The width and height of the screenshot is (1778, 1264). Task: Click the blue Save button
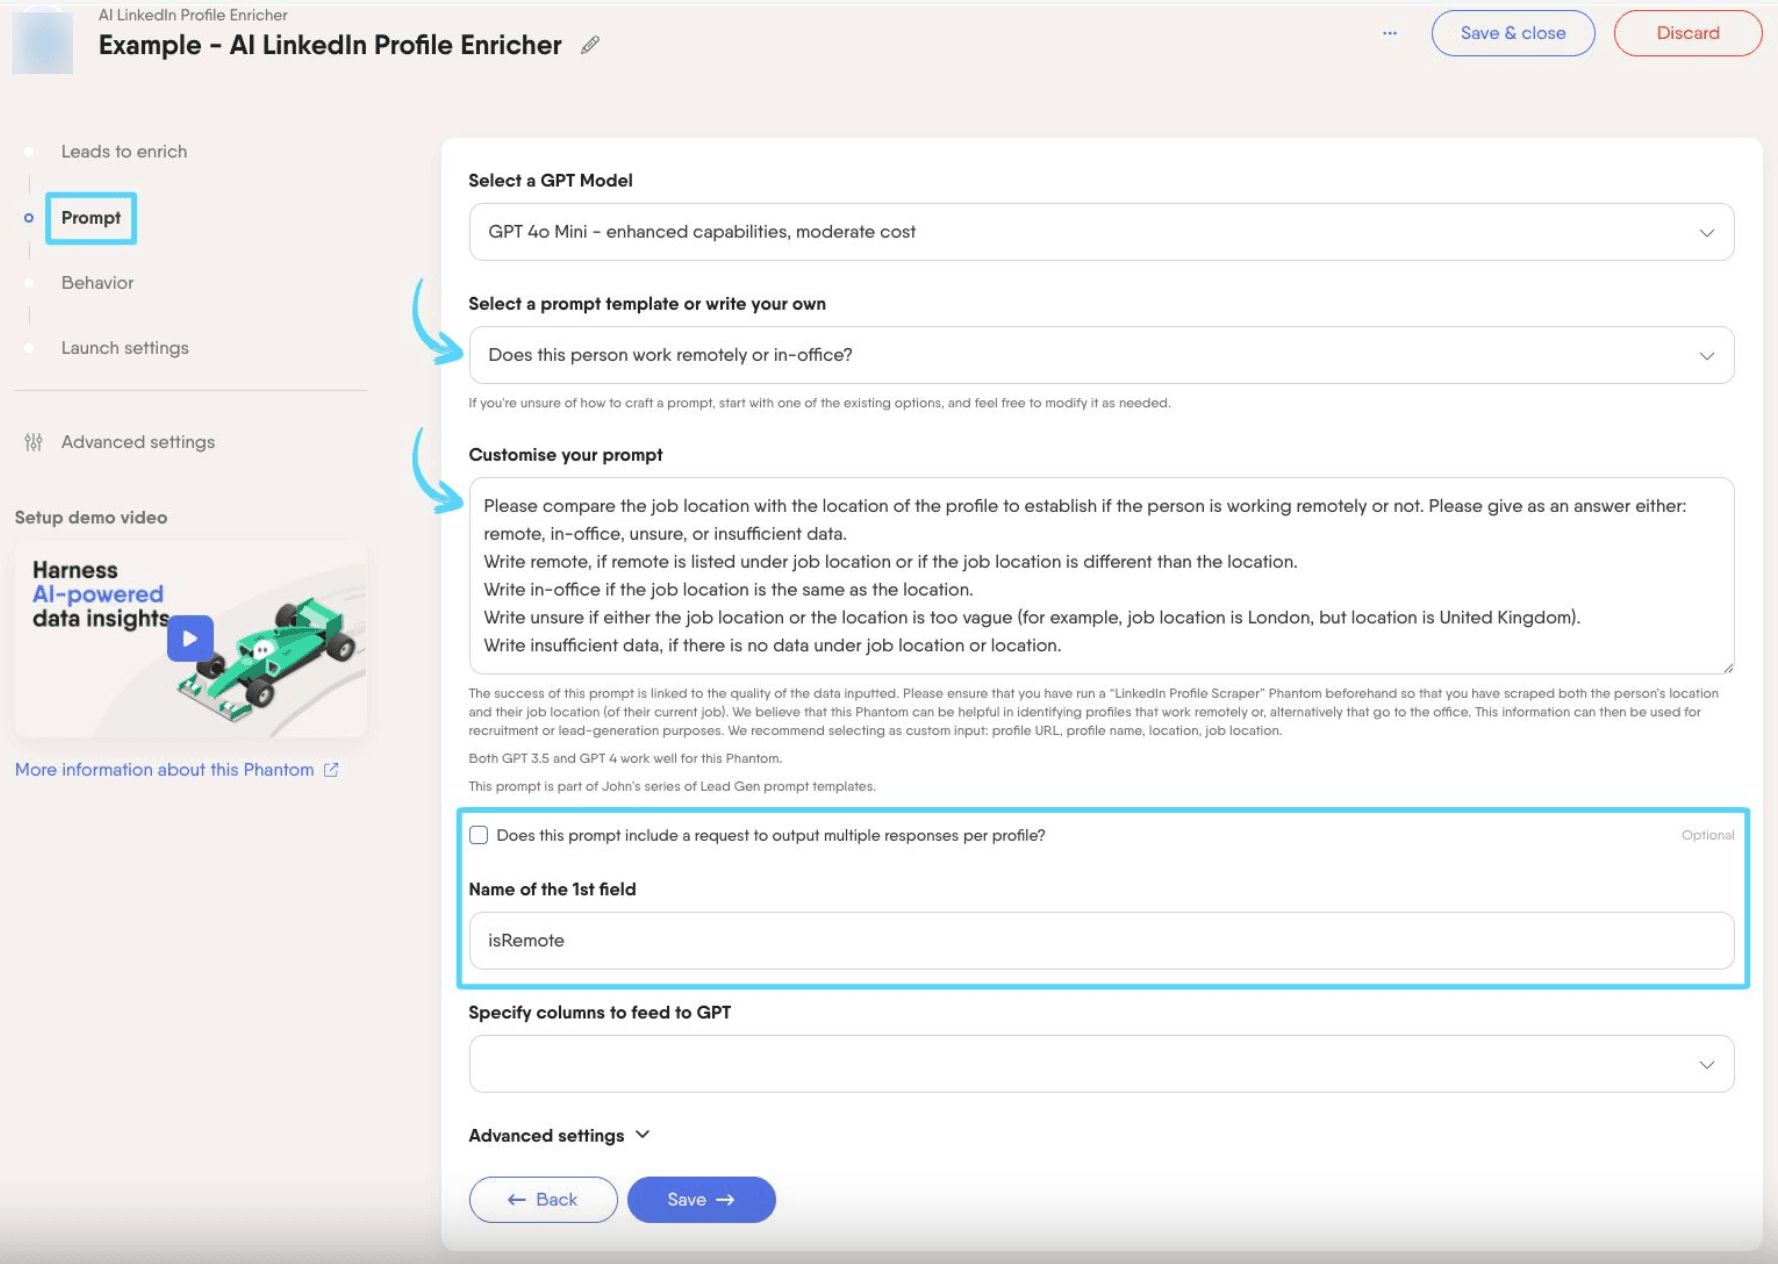click(x=701, y=1199)
